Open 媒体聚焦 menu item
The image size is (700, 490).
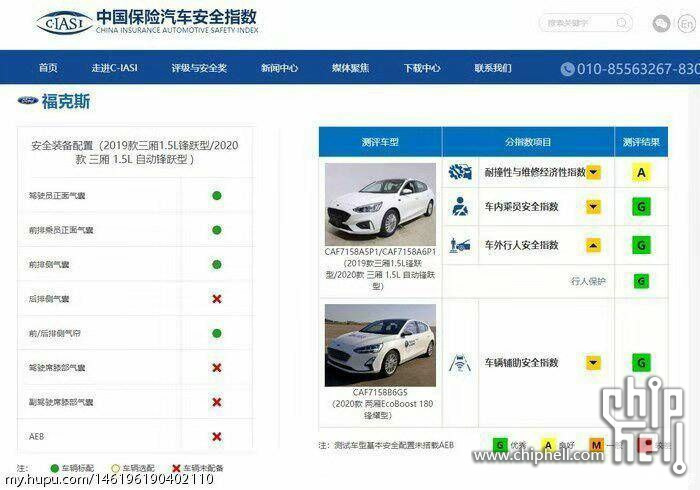[350, 68]
